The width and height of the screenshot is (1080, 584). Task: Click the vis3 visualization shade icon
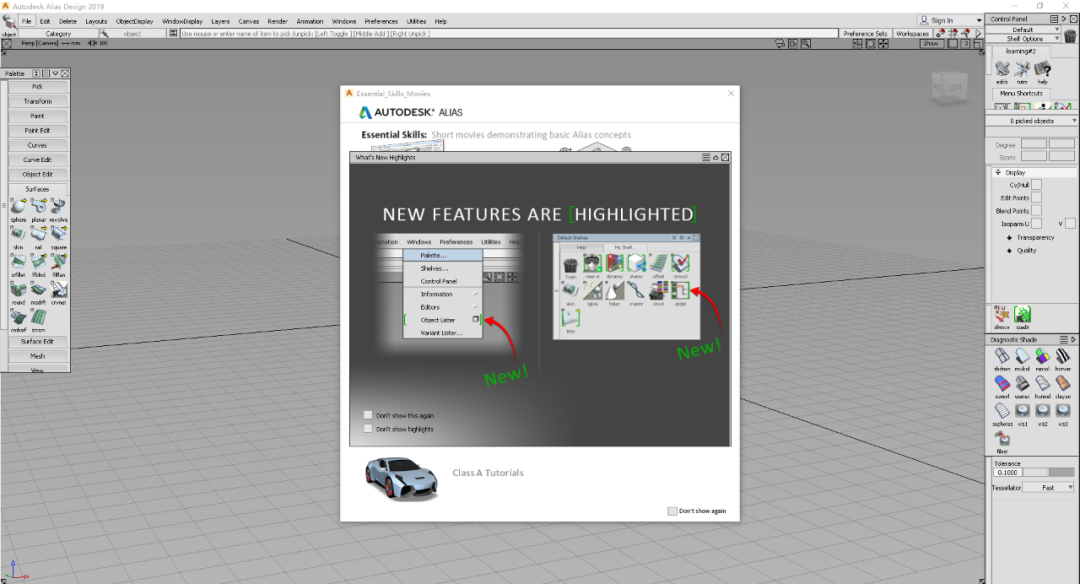pyautogui.click(x=1063, y=411)
